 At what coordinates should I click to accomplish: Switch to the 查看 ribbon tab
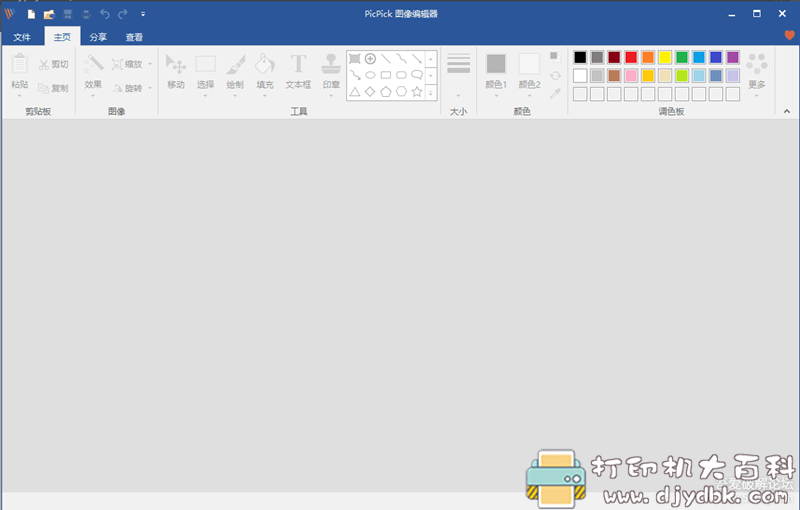point(134,37)
